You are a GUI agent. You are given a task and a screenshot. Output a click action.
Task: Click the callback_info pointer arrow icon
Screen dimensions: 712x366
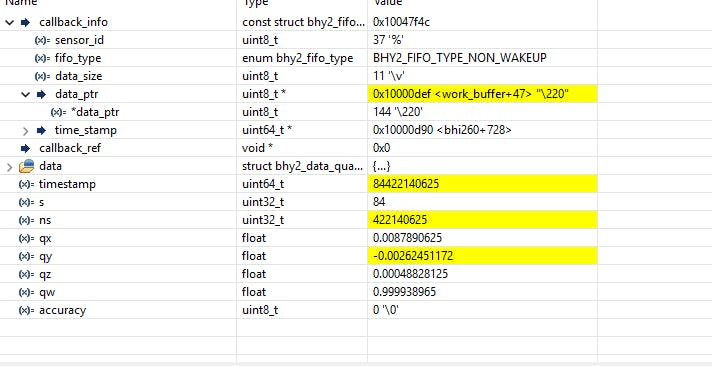25,22
